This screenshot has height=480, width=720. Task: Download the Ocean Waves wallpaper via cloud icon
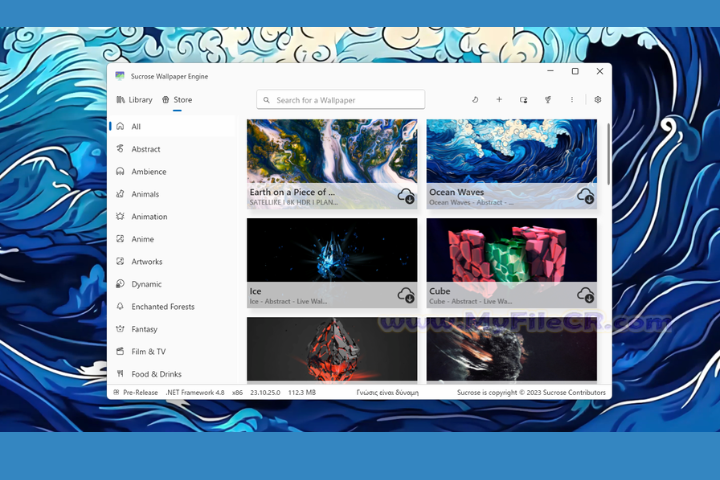(585, 195)
